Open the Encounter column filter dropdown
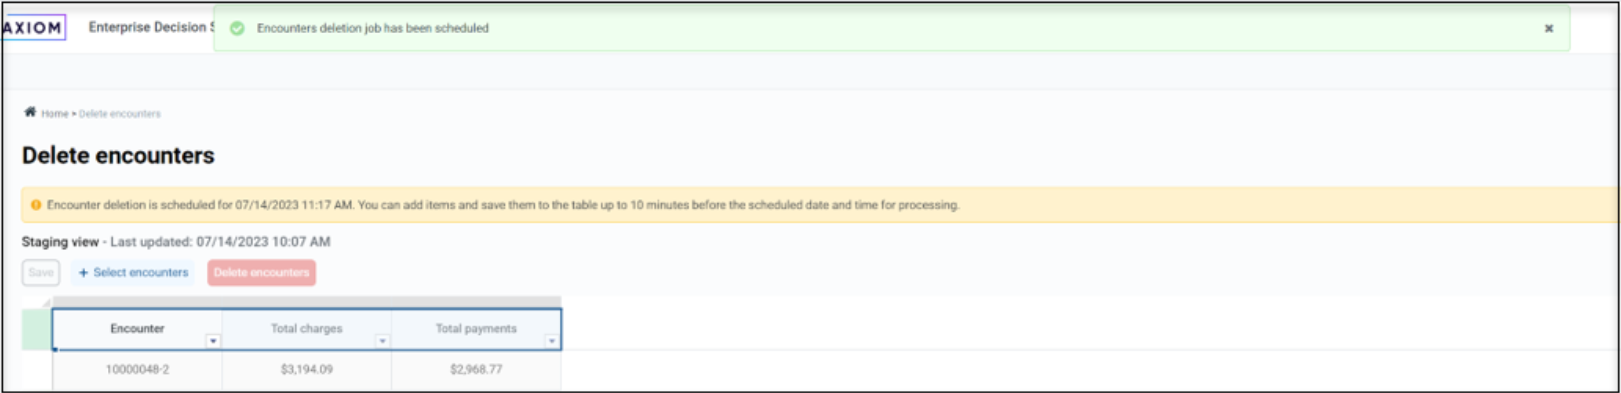The image size is (1621, 393). click(x=213, y=341)
